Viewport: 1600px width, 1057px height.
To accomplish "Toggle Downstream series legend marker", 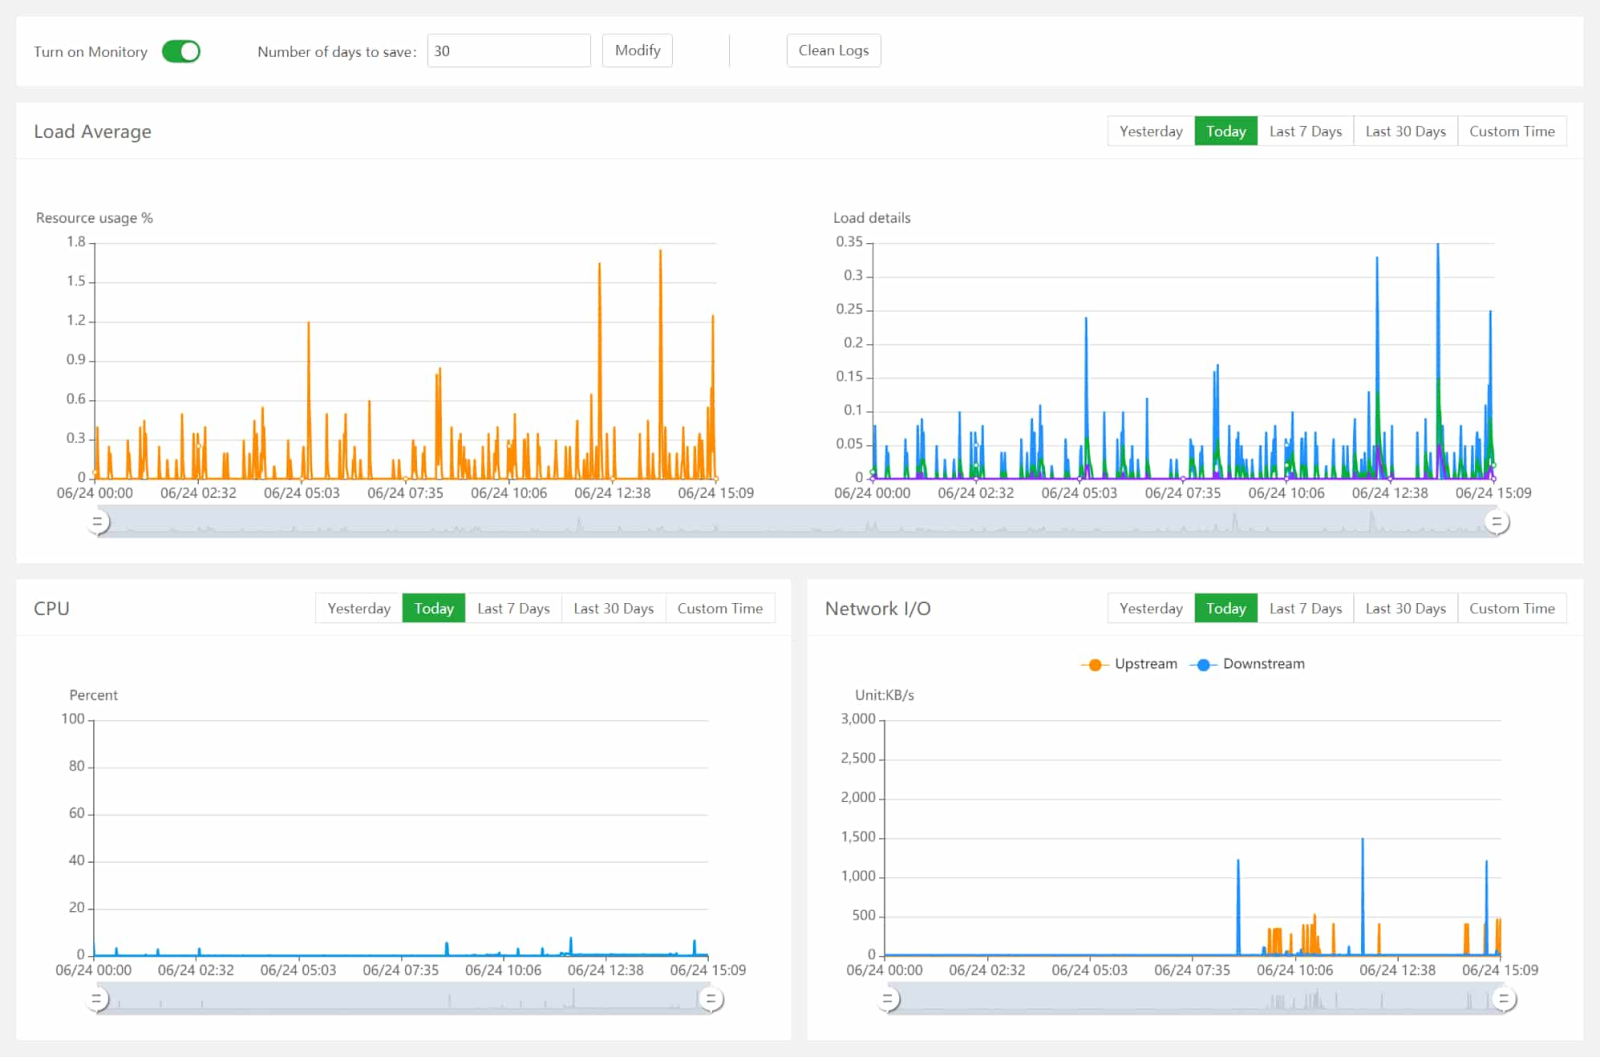I will point(1204,664).
